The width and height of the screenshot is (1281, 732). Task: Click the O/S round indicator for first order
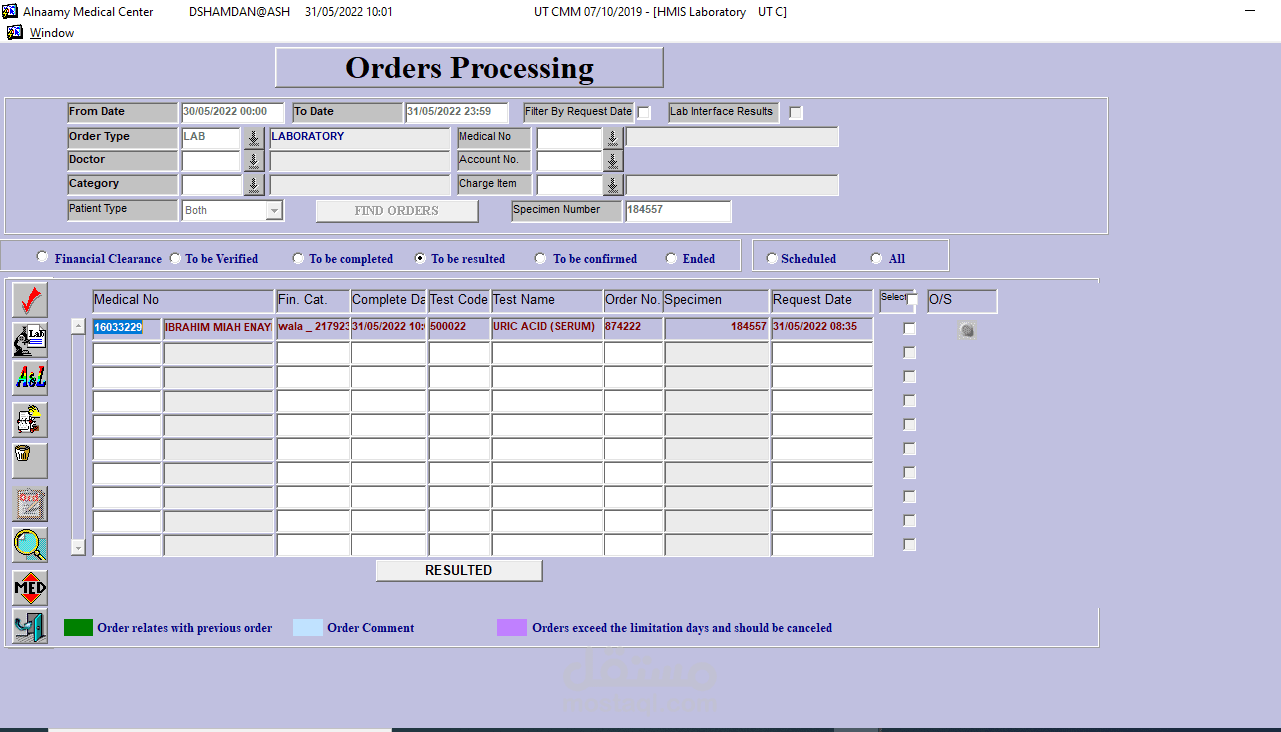[x=966, y=329]
